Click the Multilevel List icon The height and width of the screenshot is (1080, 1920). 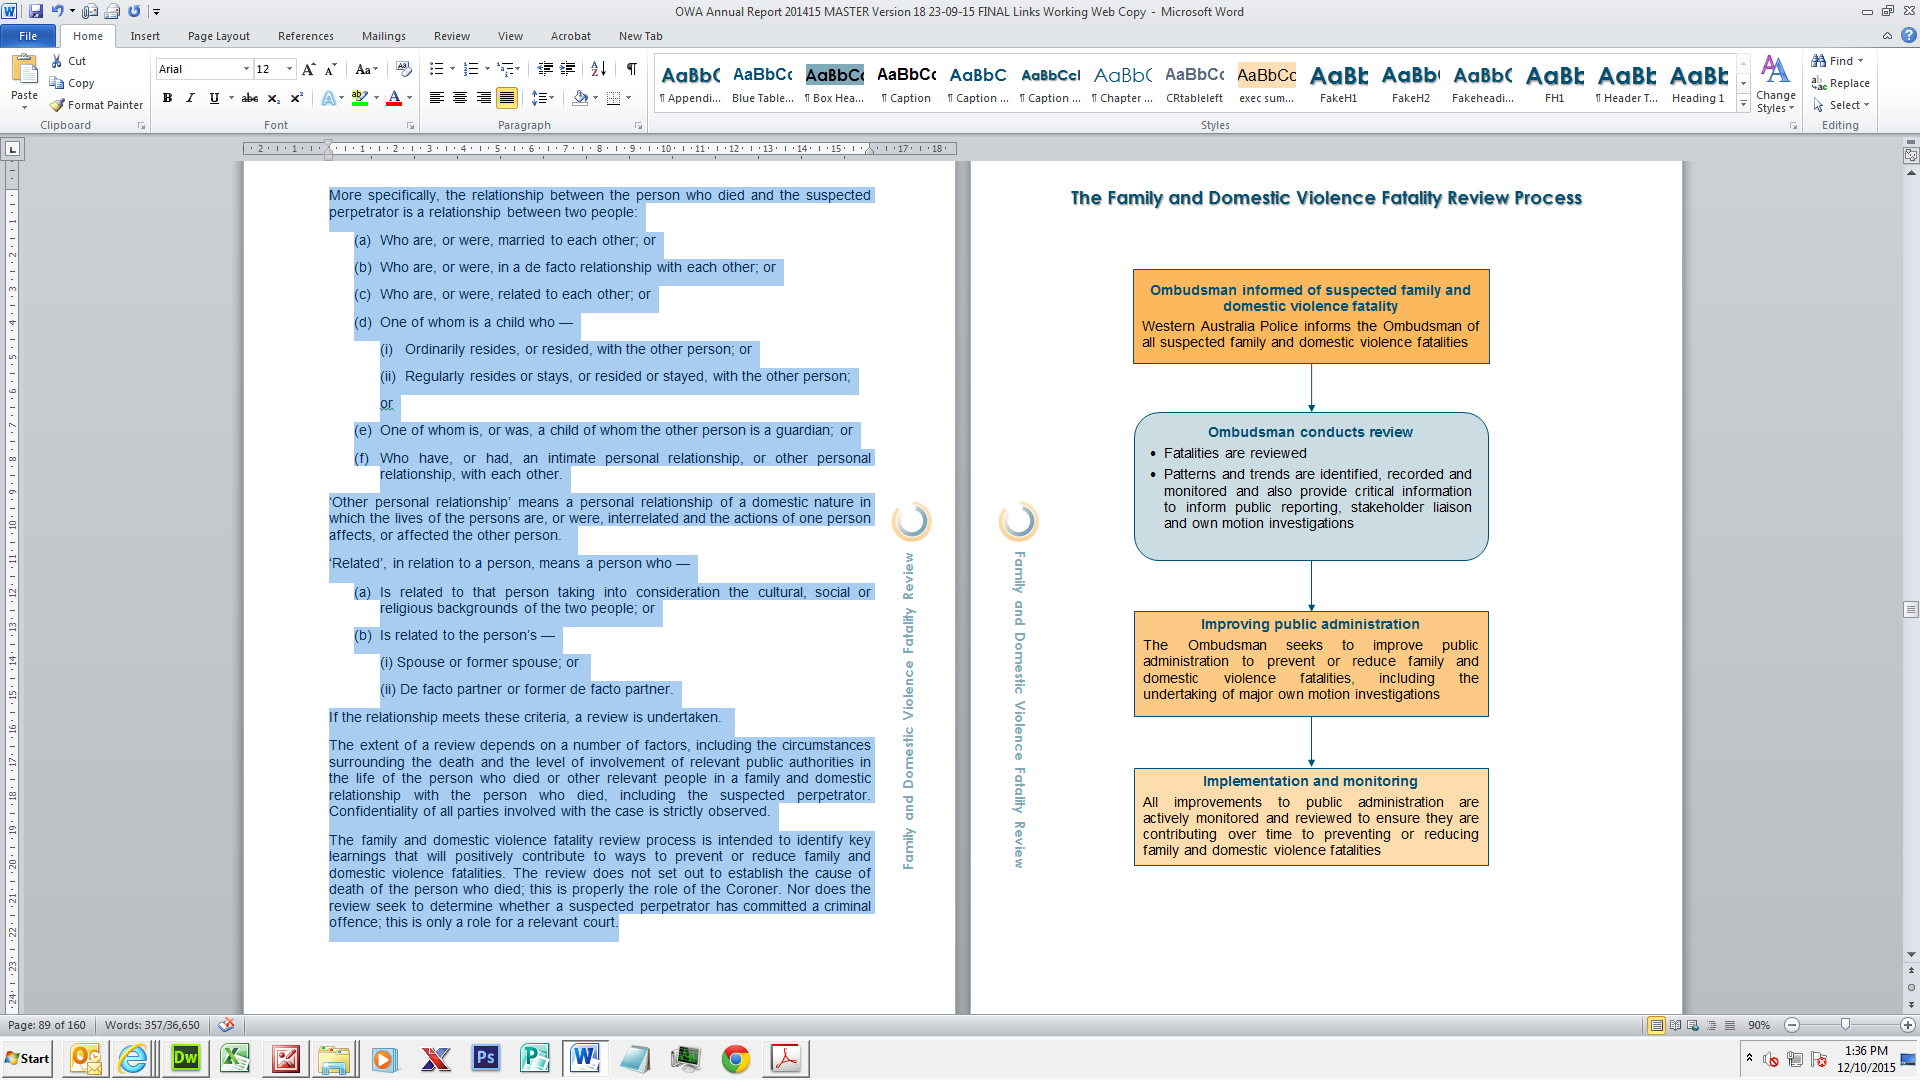pos(506,69)
